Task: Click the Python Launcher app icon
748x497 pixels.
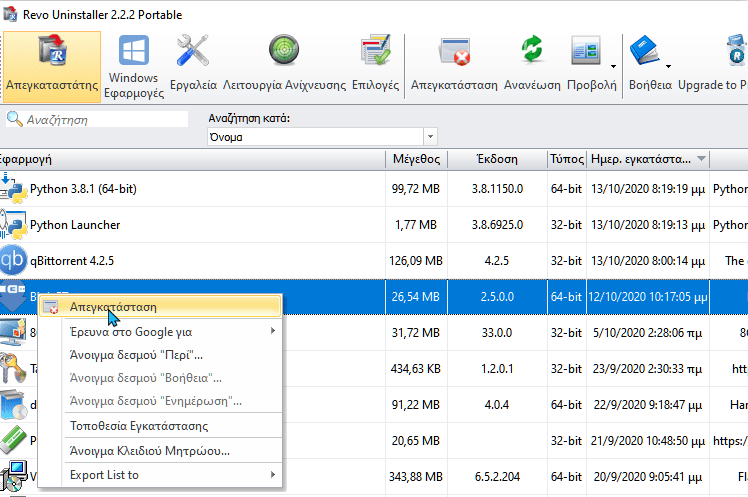Action: 14,225
